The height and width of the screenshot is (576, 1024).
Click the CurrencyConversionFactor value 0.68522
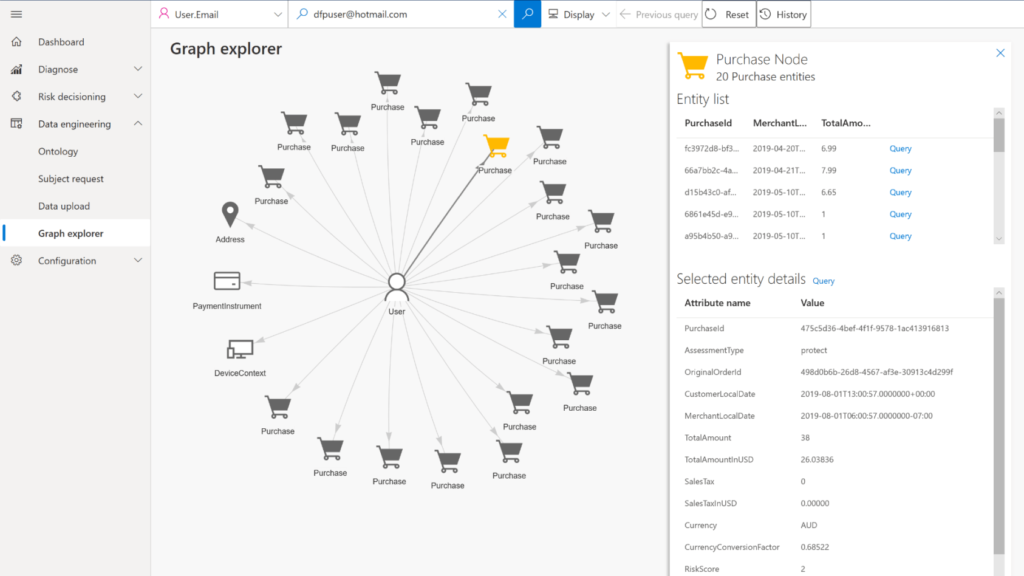(814, 547)
